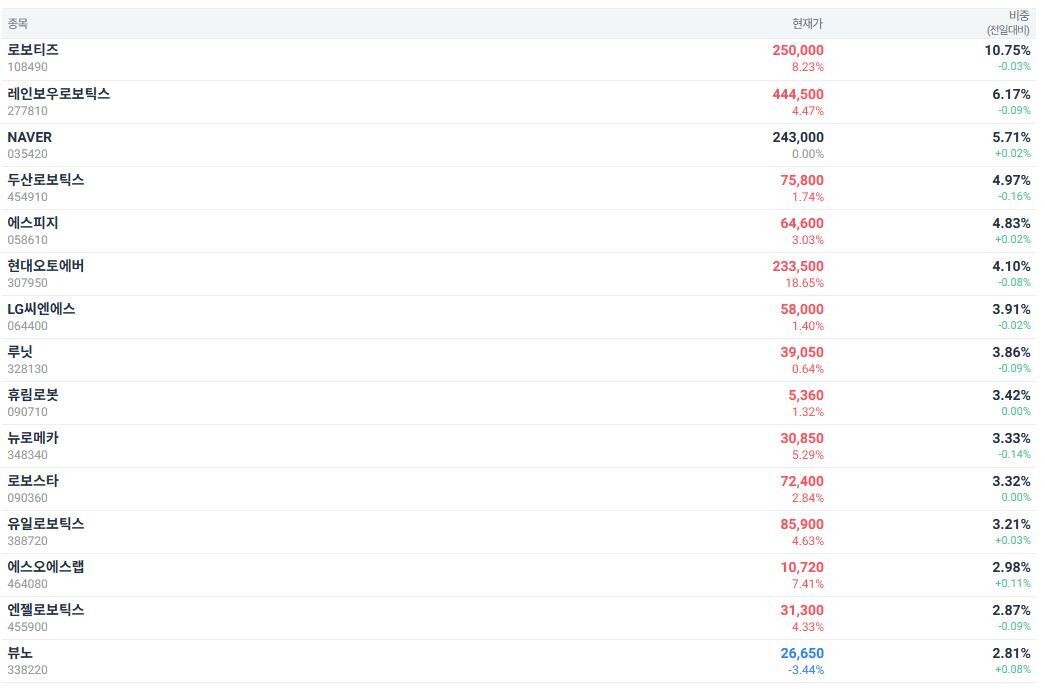Open the 휴림로봇 stock entry

tap(33, 395)
